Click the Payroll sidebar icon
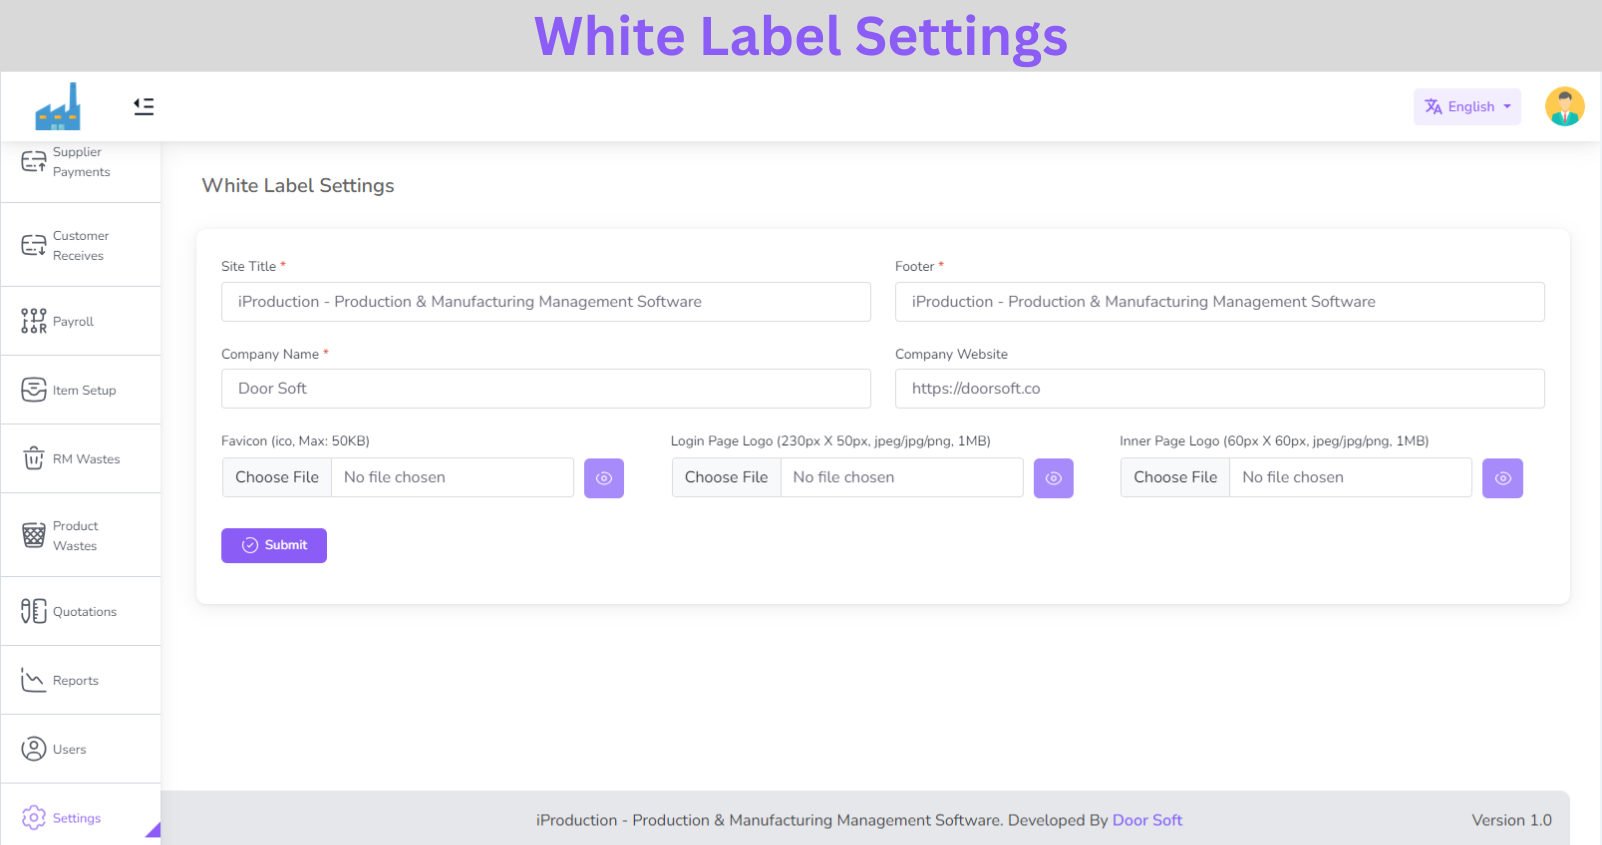This screenshot has height=845, width=1602. tap(34, 321)
